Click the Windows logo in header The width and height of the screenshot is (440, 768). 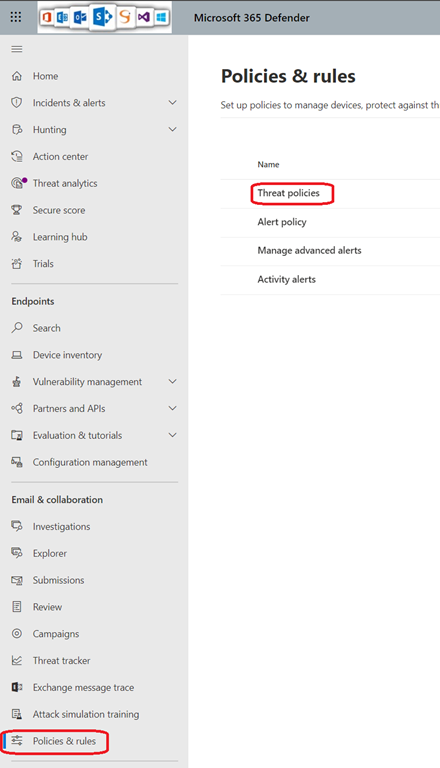161,18
